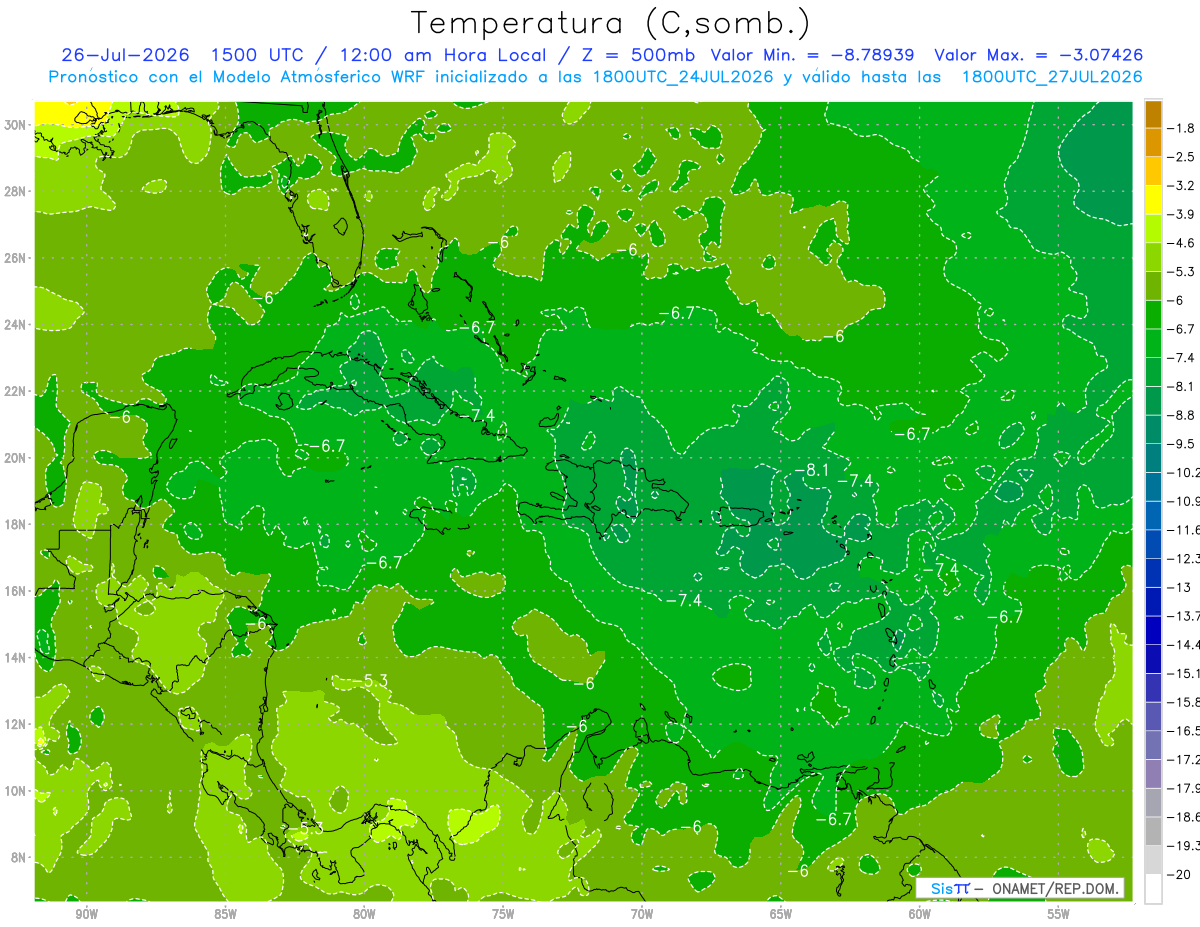Click the valid-until time "1800UTC_27JUL2026"
The width and height of the screenshot is (1200, 927).
click(1052, 76)
